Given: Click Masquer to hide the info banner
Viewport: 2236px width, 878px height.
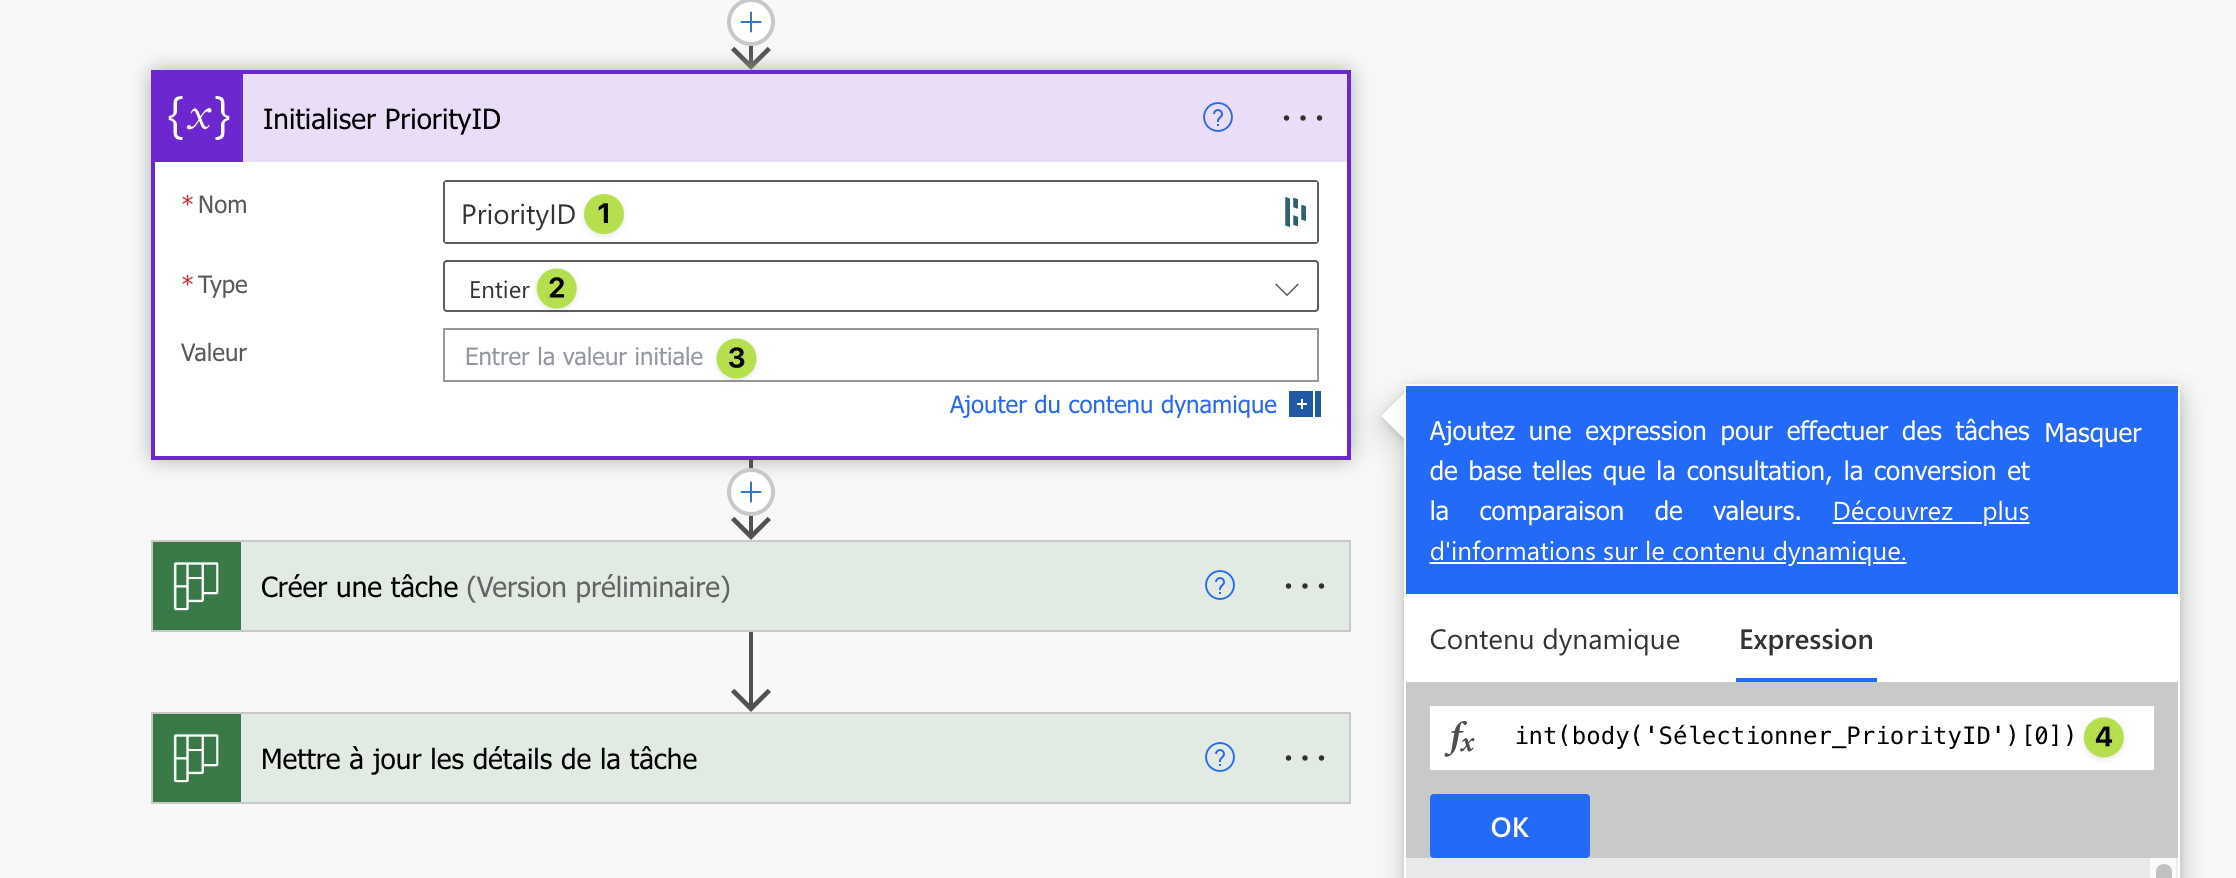Looking at the screenshot, I should point(2092,433).
